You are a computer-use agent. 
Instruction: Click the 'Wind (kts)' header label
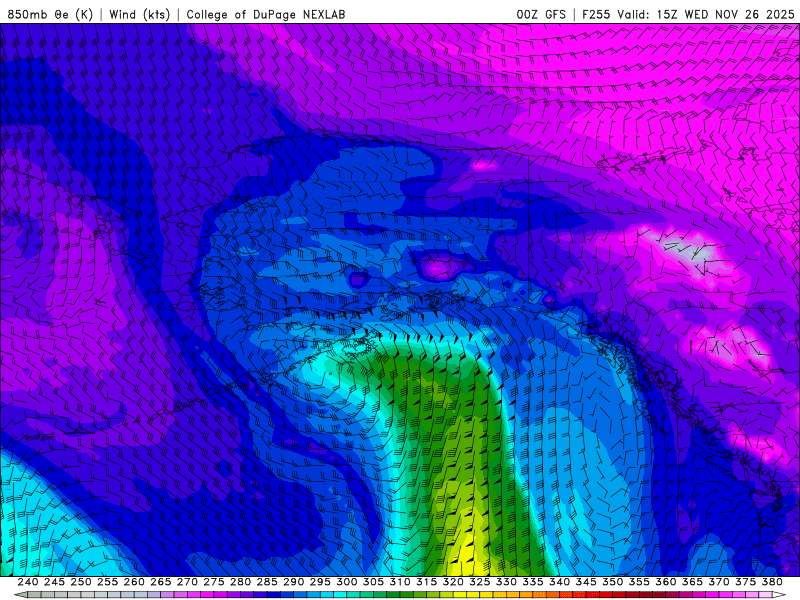(x=139, y=14)
